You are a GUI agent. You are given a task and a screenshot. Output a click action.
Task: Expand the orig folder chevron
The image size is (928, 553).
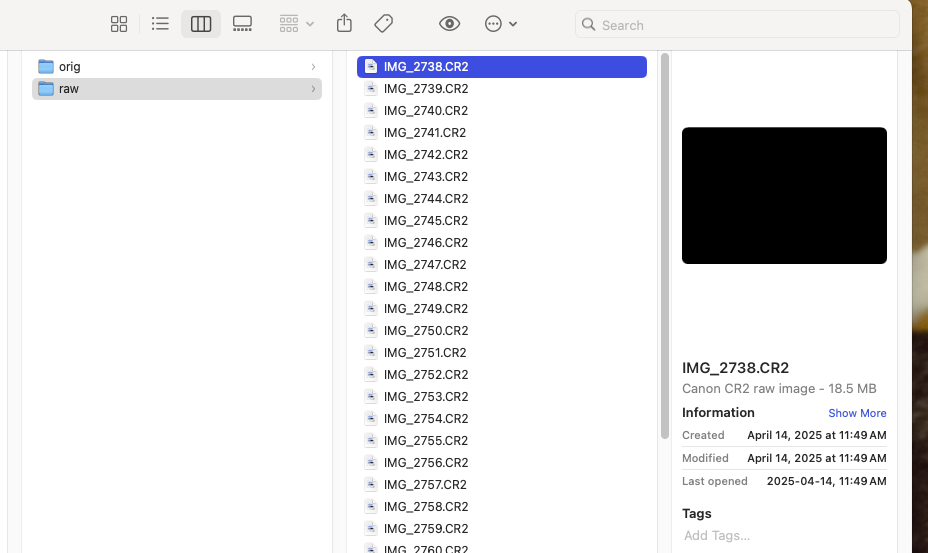pyautogui.click(x=313, y=67)
